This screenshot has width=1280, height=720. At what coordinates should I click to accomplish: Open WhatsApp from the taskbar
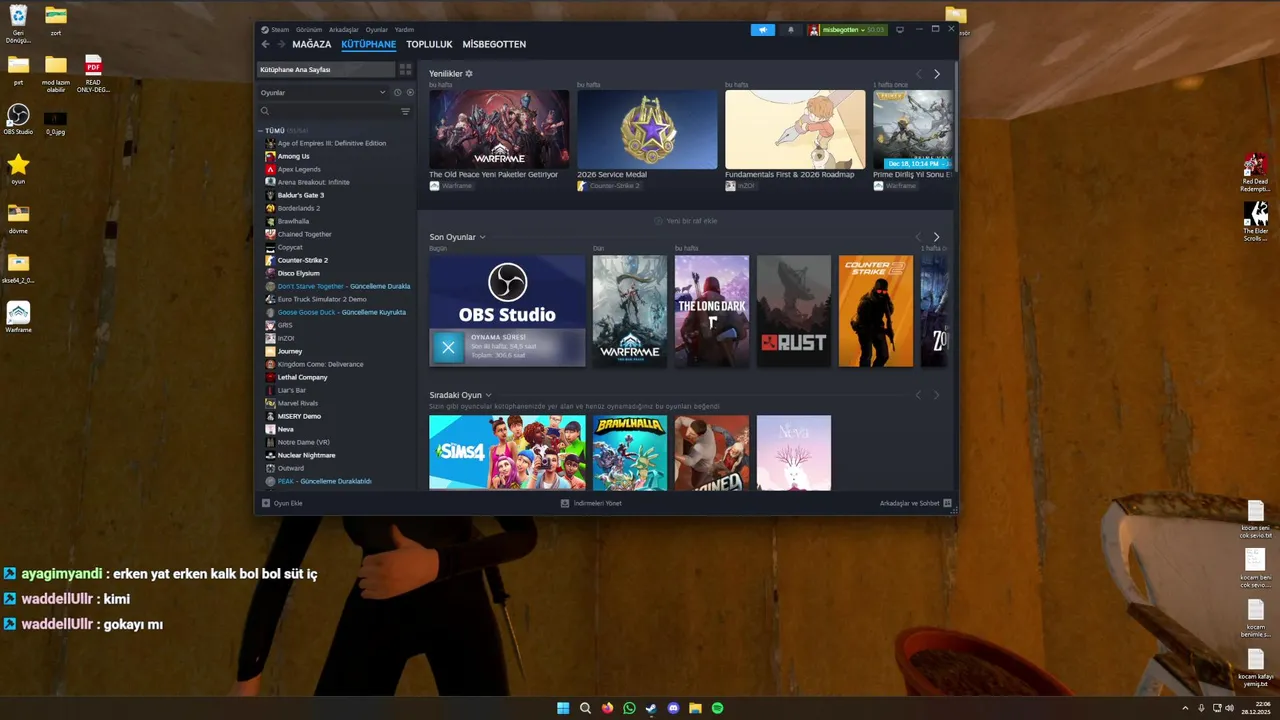tap(629, 708)
